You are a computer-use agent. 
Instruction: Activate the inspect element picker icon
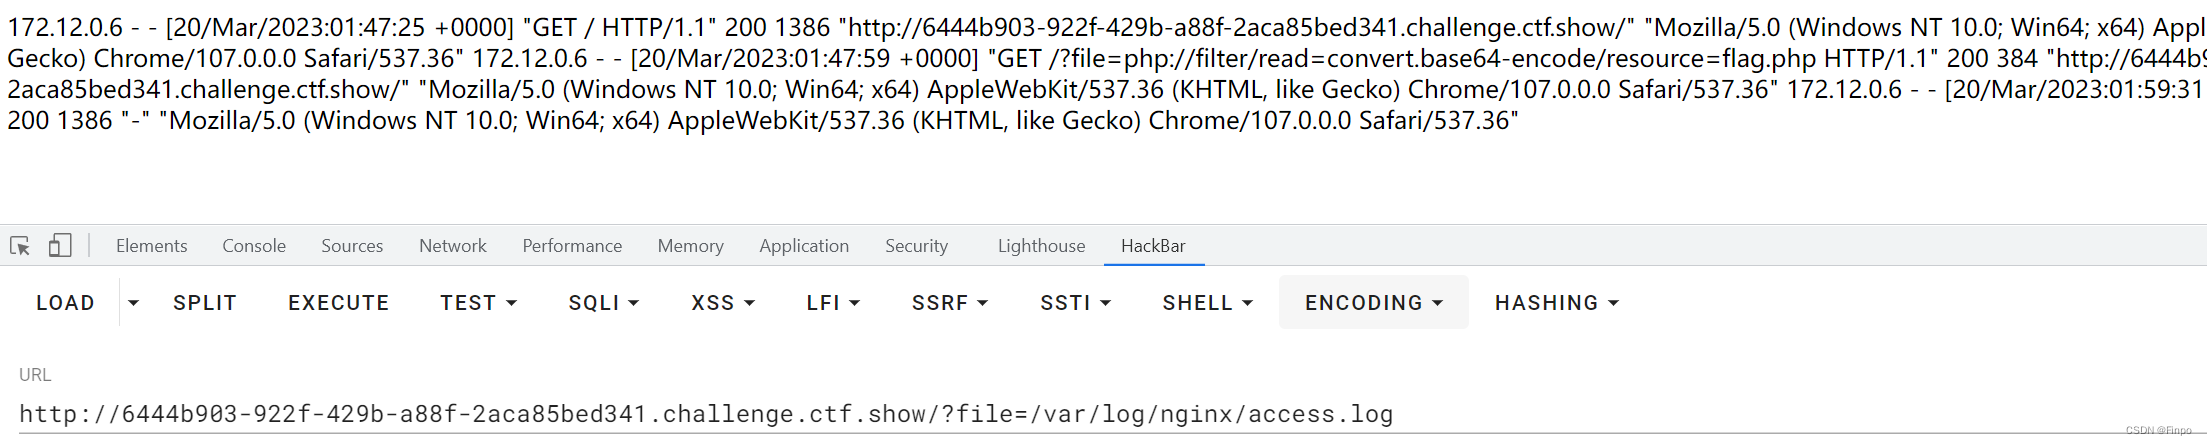click(20, 246)
